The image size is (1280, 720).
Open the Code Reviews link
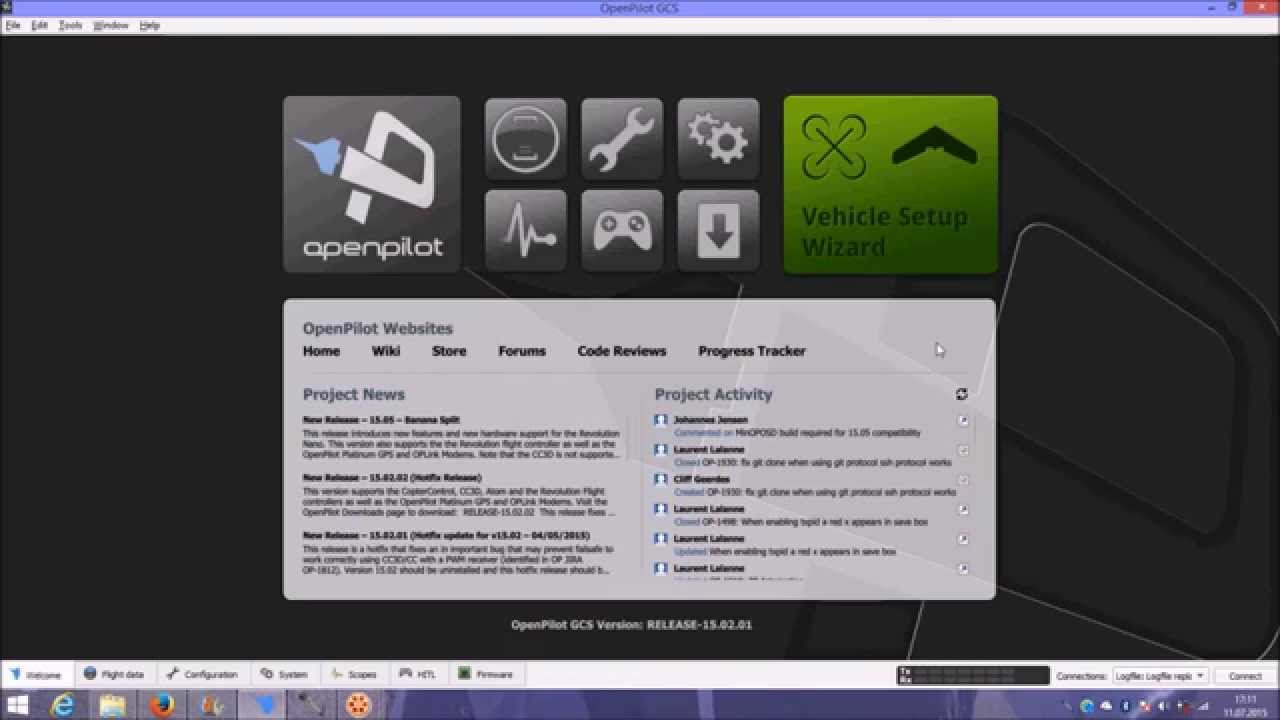[622, 351]
